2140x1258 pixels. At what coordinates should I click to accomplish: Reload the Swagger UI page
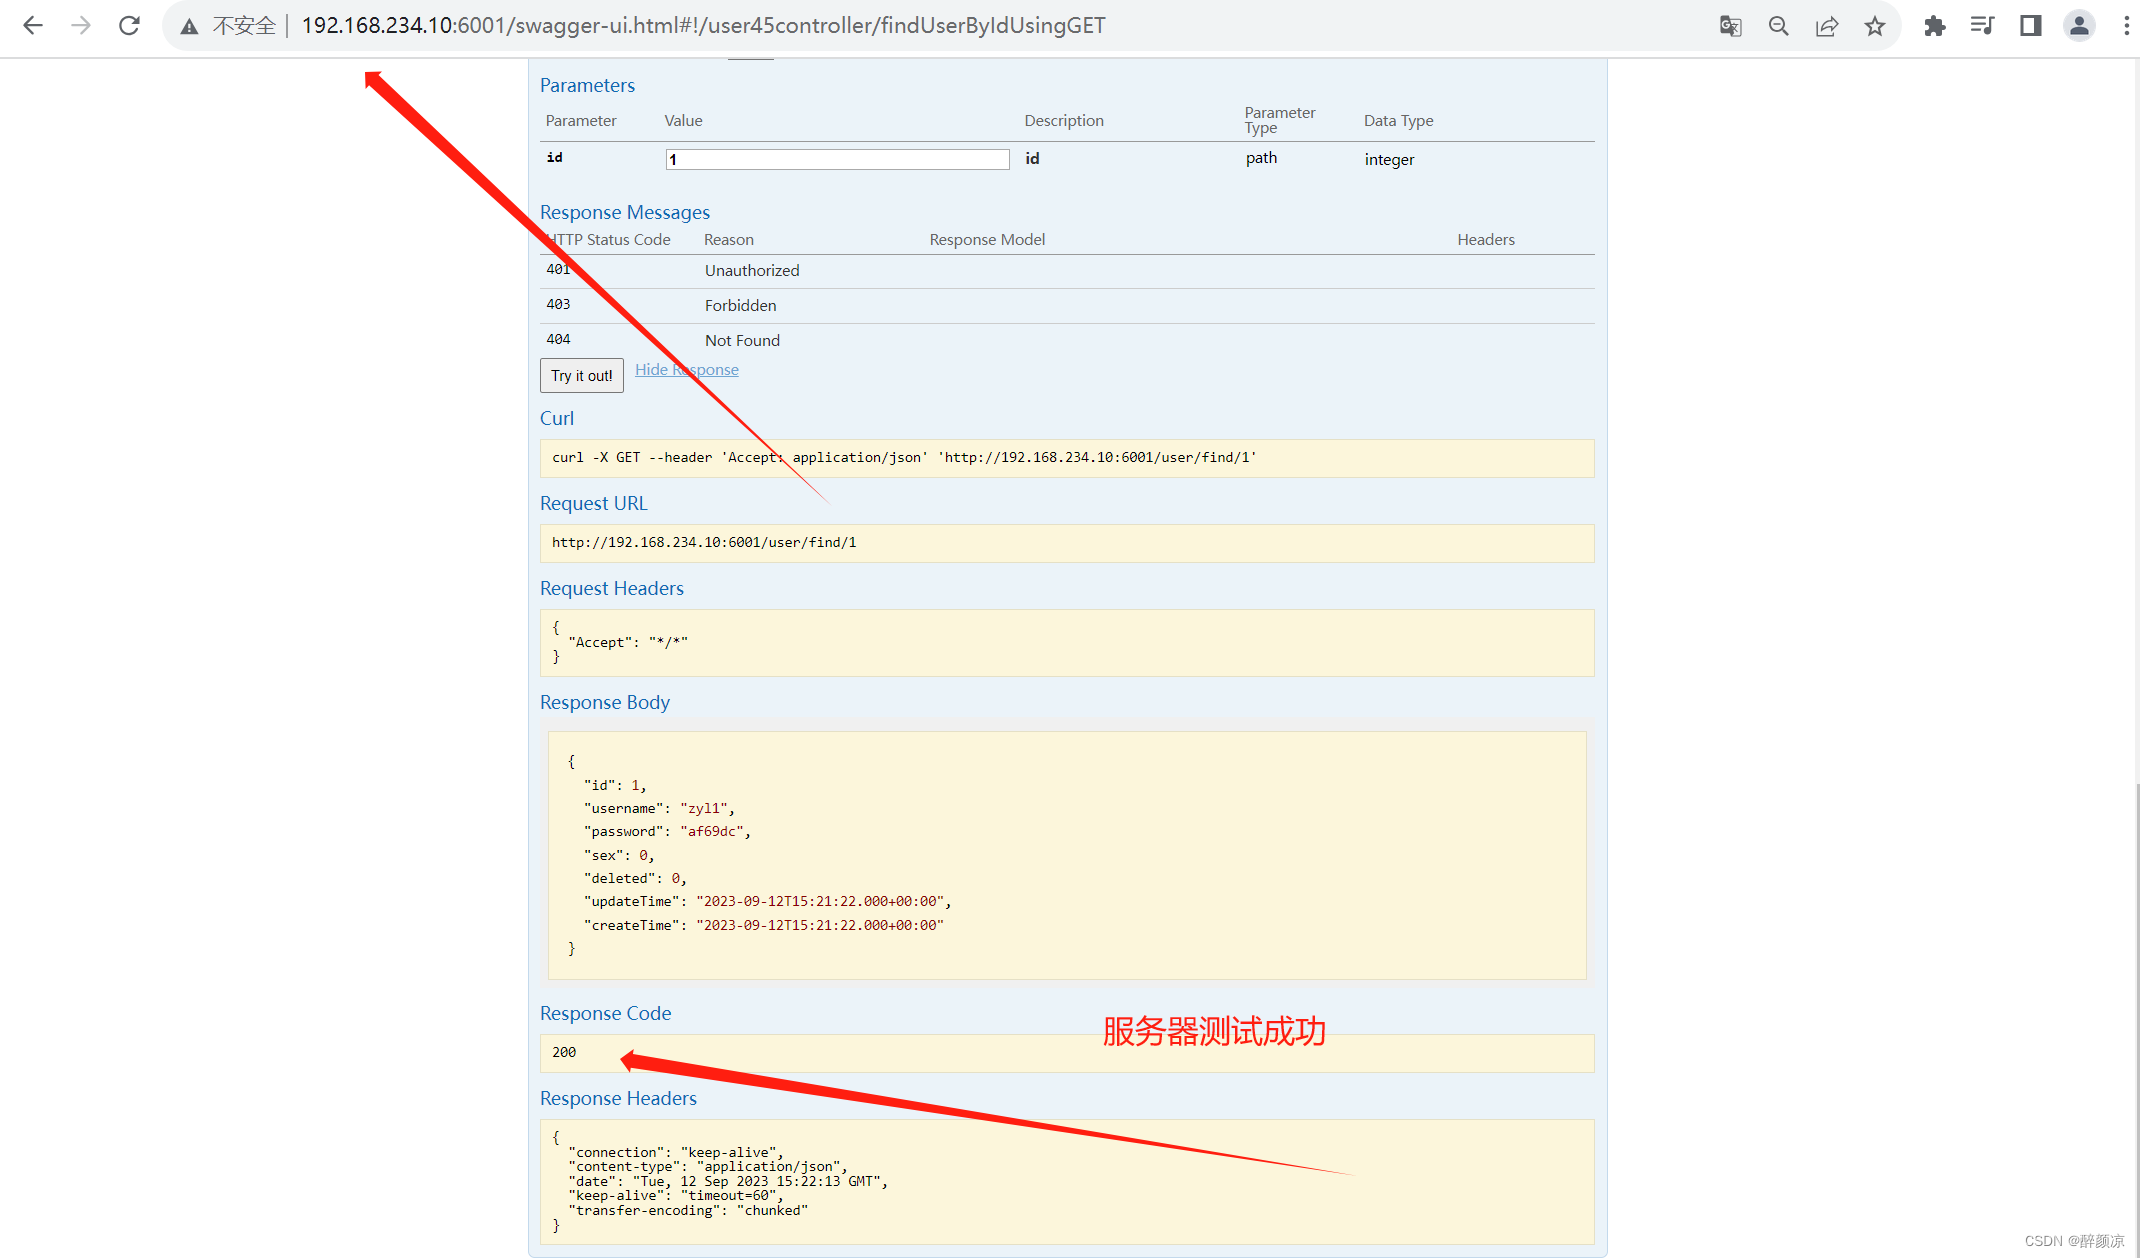(129, 26)
